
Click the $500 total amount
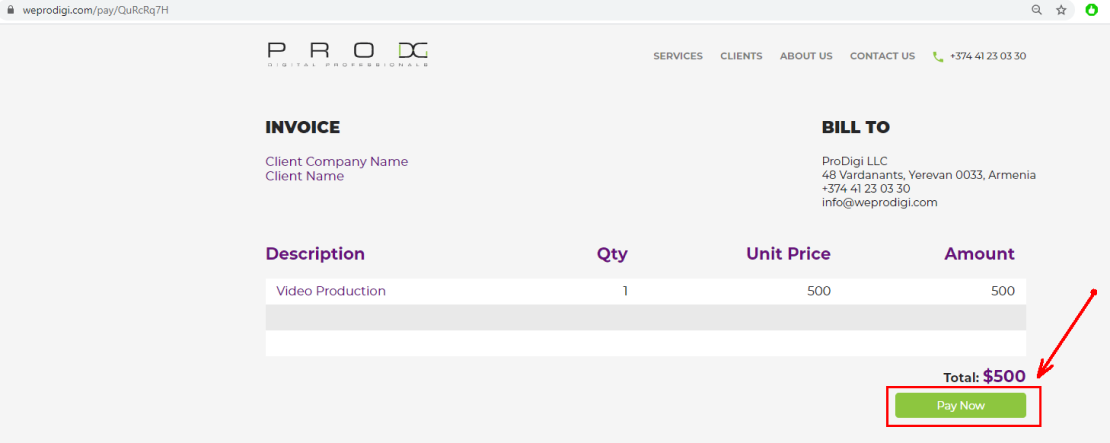point(1003,376)
